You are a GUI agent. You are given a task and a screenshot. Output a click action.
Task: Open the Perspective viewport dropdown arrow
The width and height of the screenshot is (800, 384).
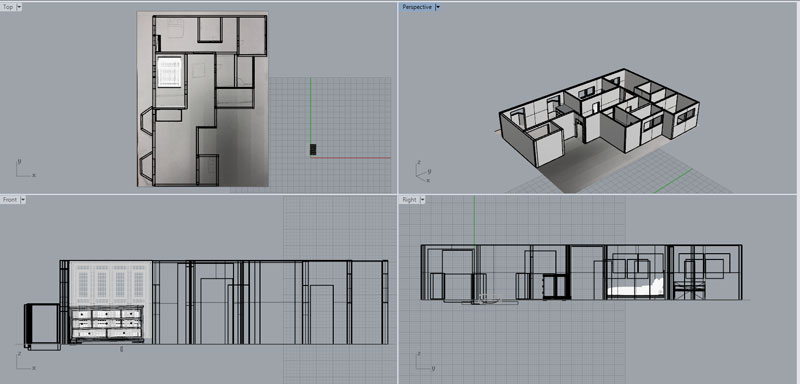pos(438,7)
